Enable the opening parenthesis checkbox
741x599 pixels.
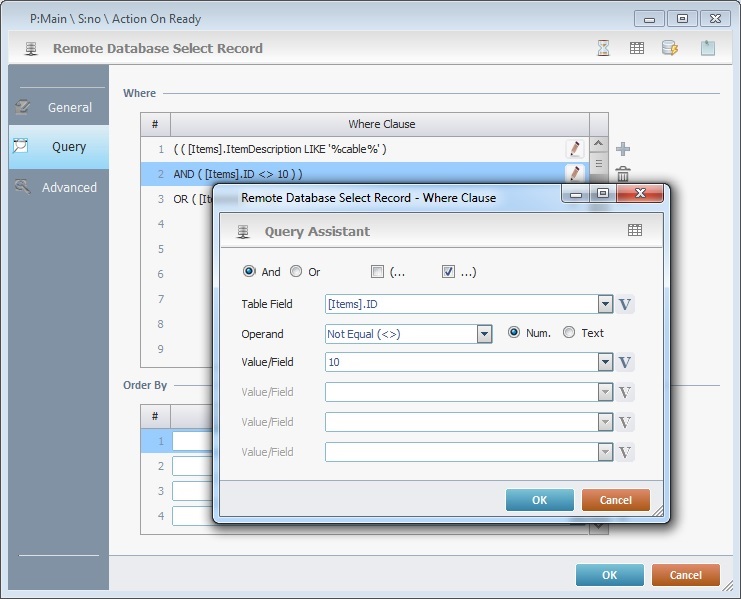pos(377,271)
